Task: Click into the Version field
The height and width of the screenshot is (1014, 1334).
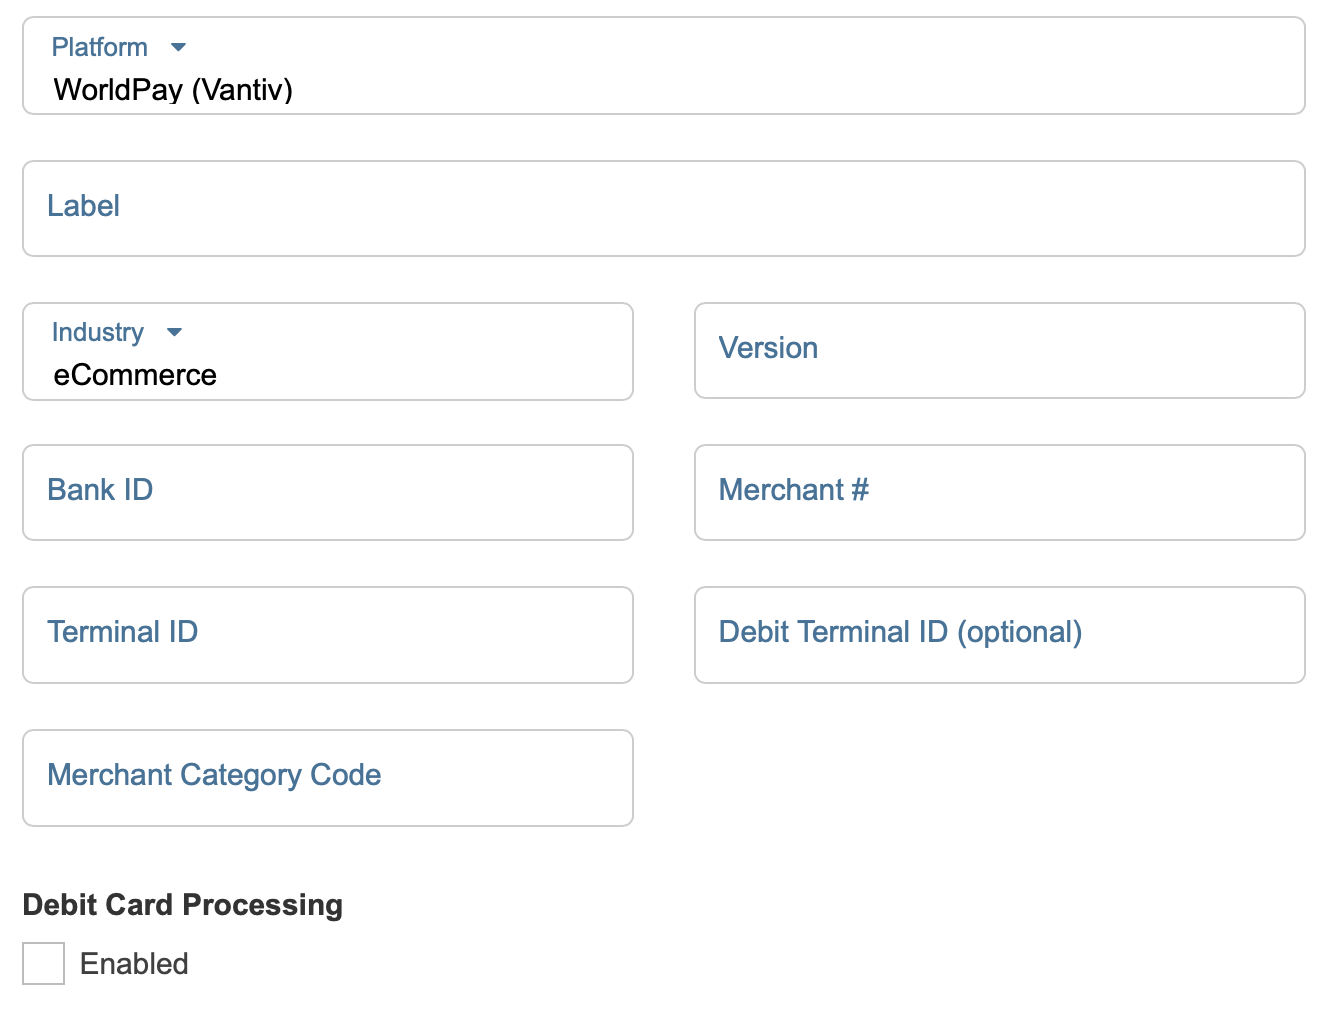Action: (x=1000, y=350)
